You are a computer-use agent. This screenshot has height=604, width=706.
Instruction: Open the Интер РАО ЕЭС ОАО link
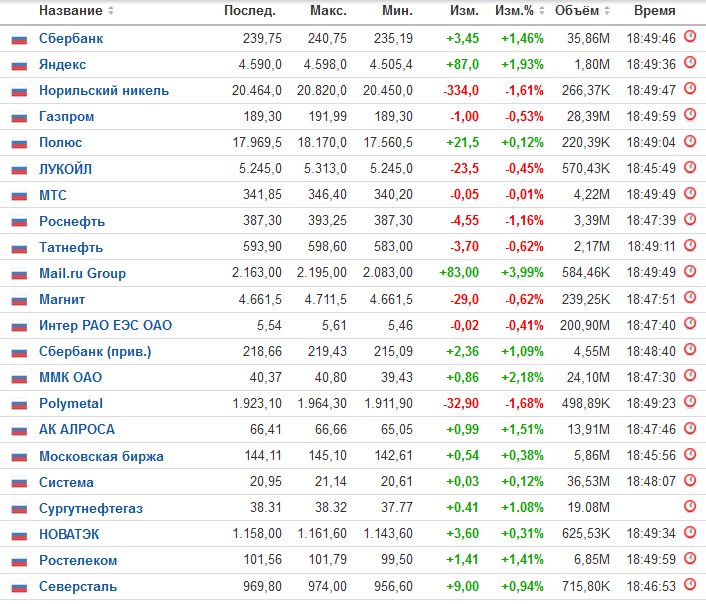(x=105, y=326)
